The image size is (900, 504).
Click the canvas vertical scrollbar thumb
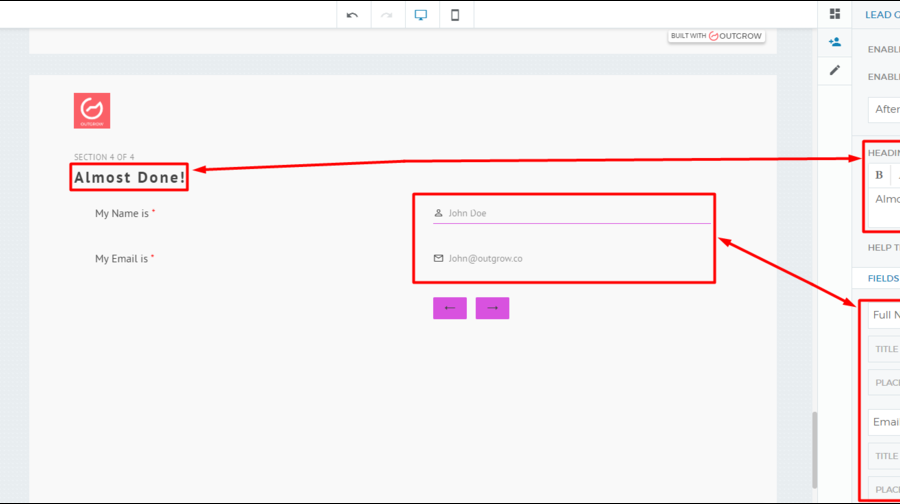tap(814, 449)
